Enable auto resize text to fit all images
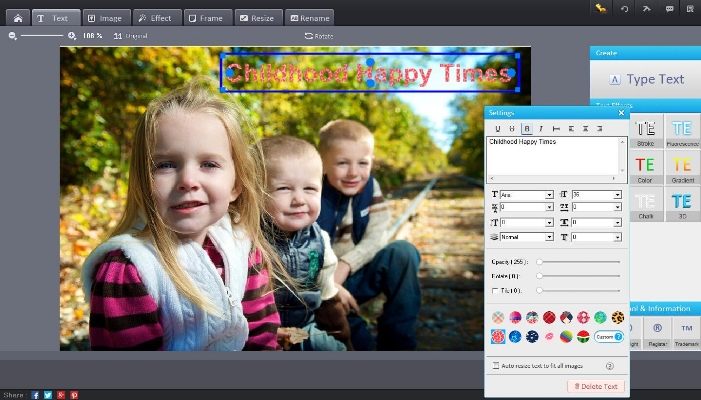Image resolution: width=701 pixels, height=400 pixels. 496,366
